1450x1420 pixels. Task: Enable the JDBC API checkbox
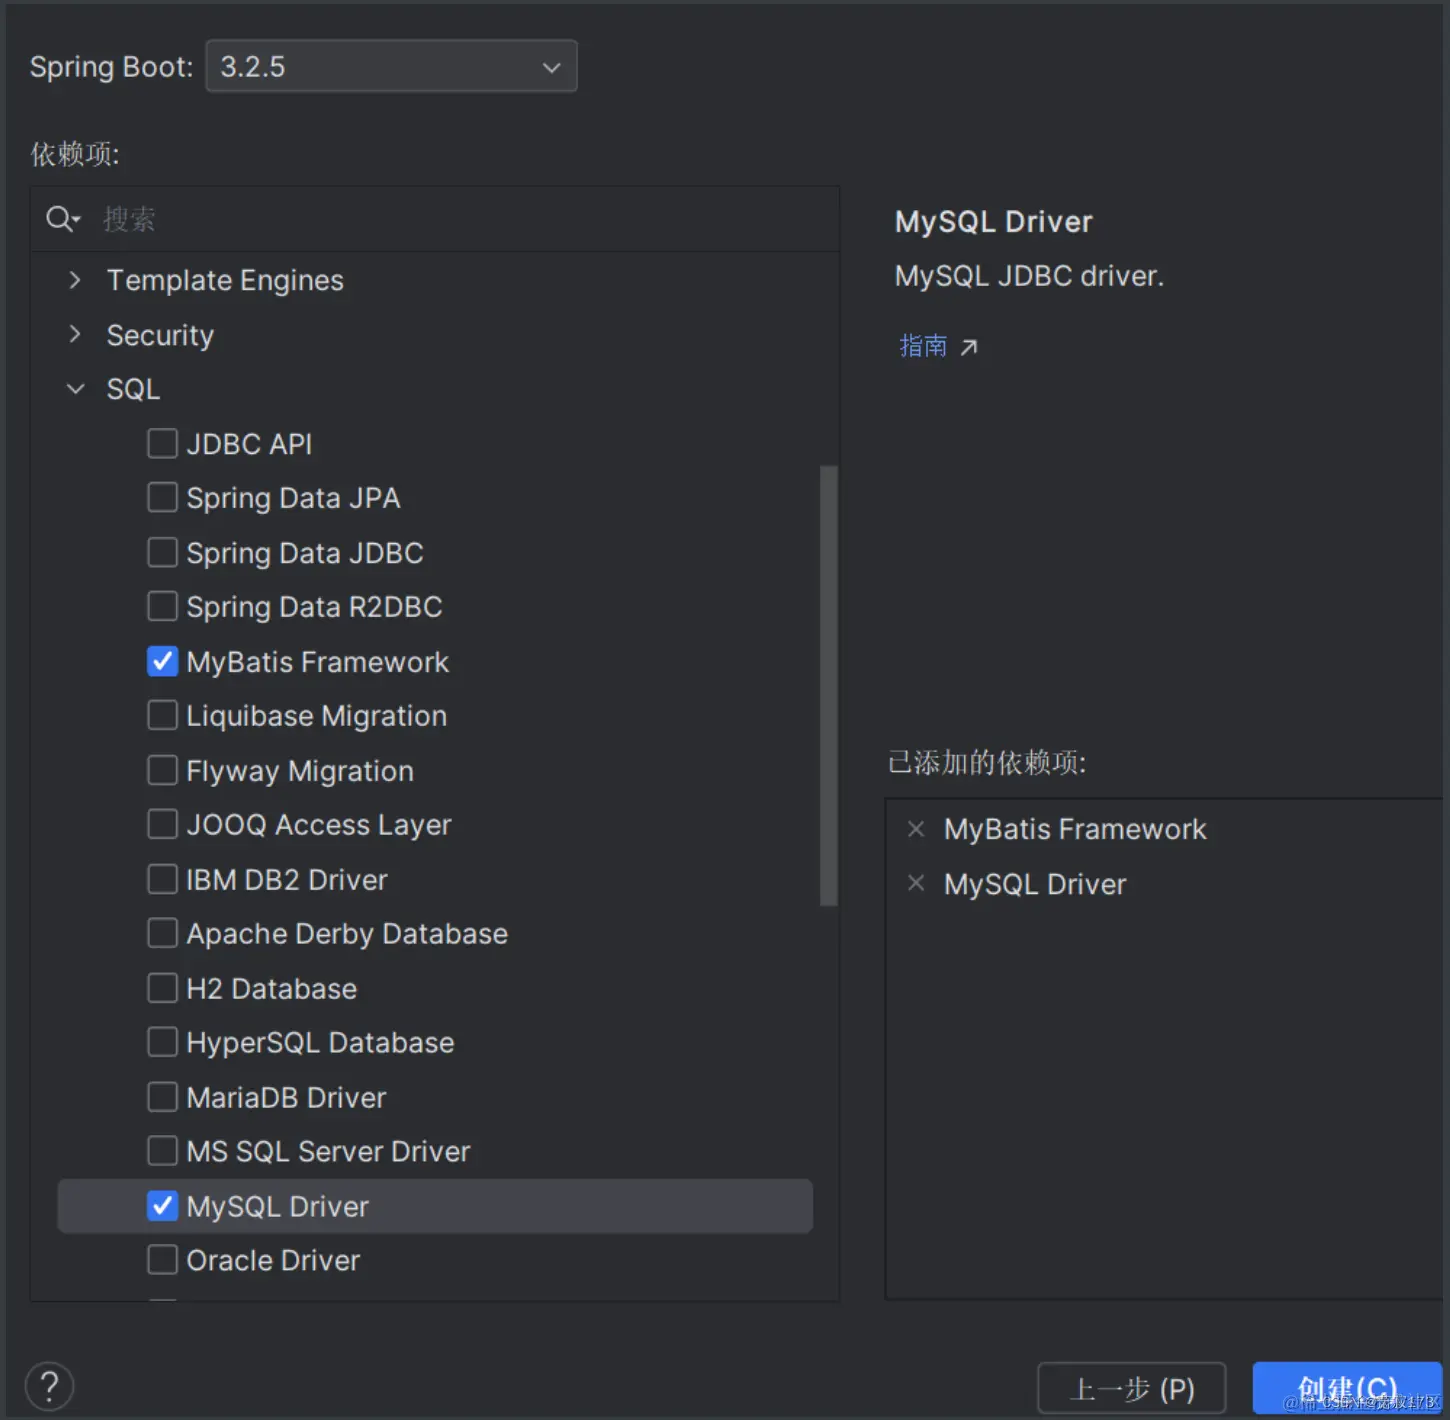pos(163,443)
